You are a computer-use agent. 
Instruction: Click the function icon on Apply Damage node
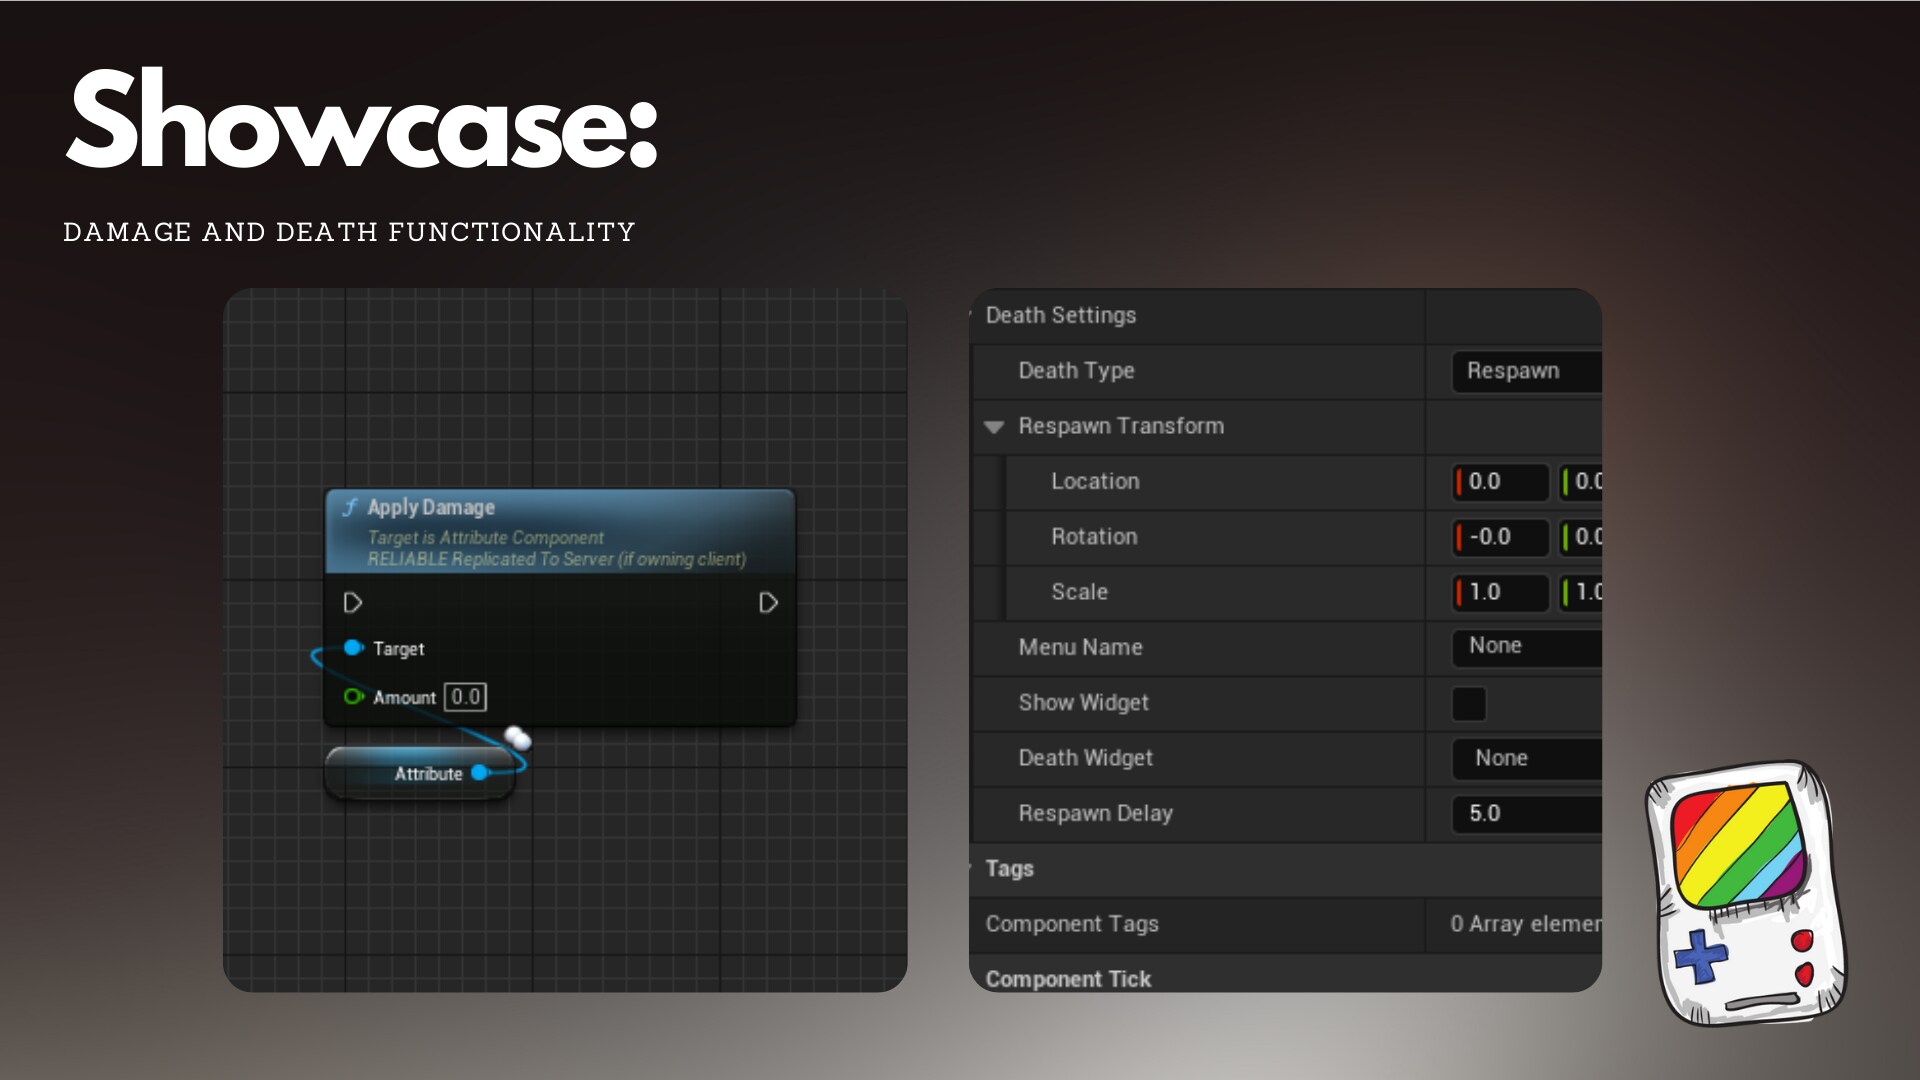pyautogui.click(x=350, y=507)
